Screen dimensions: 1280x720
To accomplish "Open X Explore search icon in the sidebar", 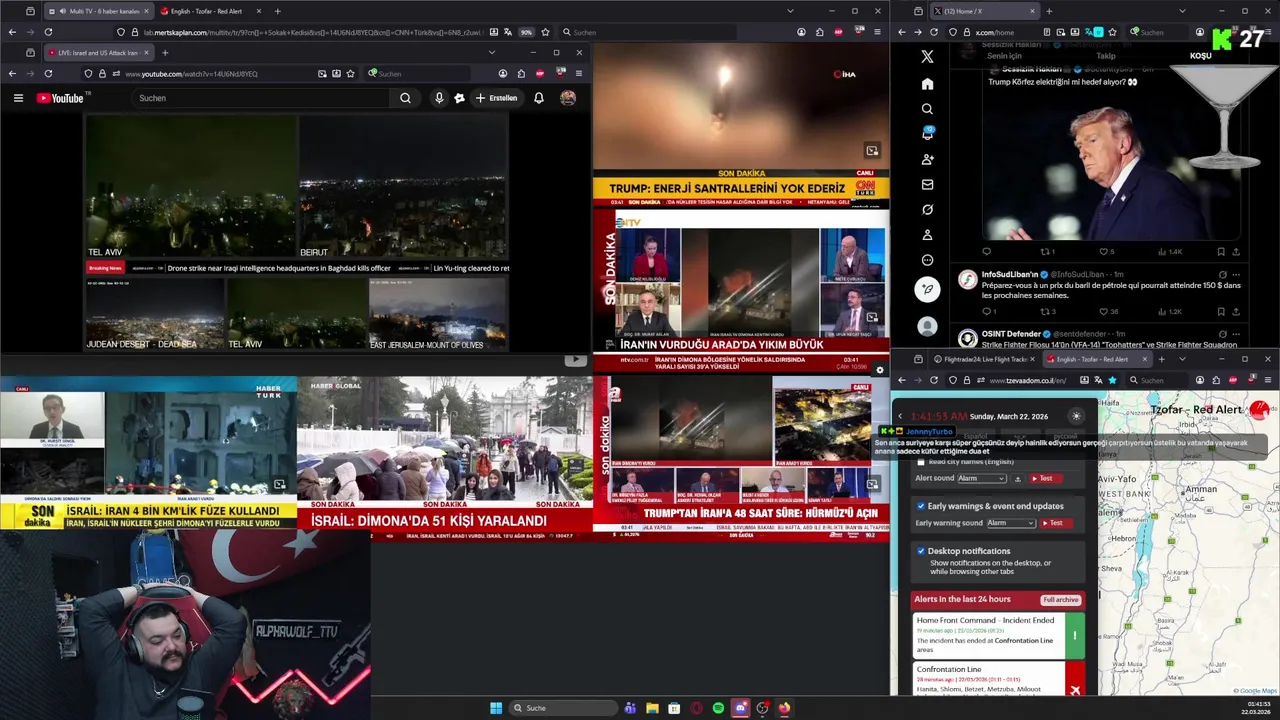I will pyautogui.click(x=927, y=109).
